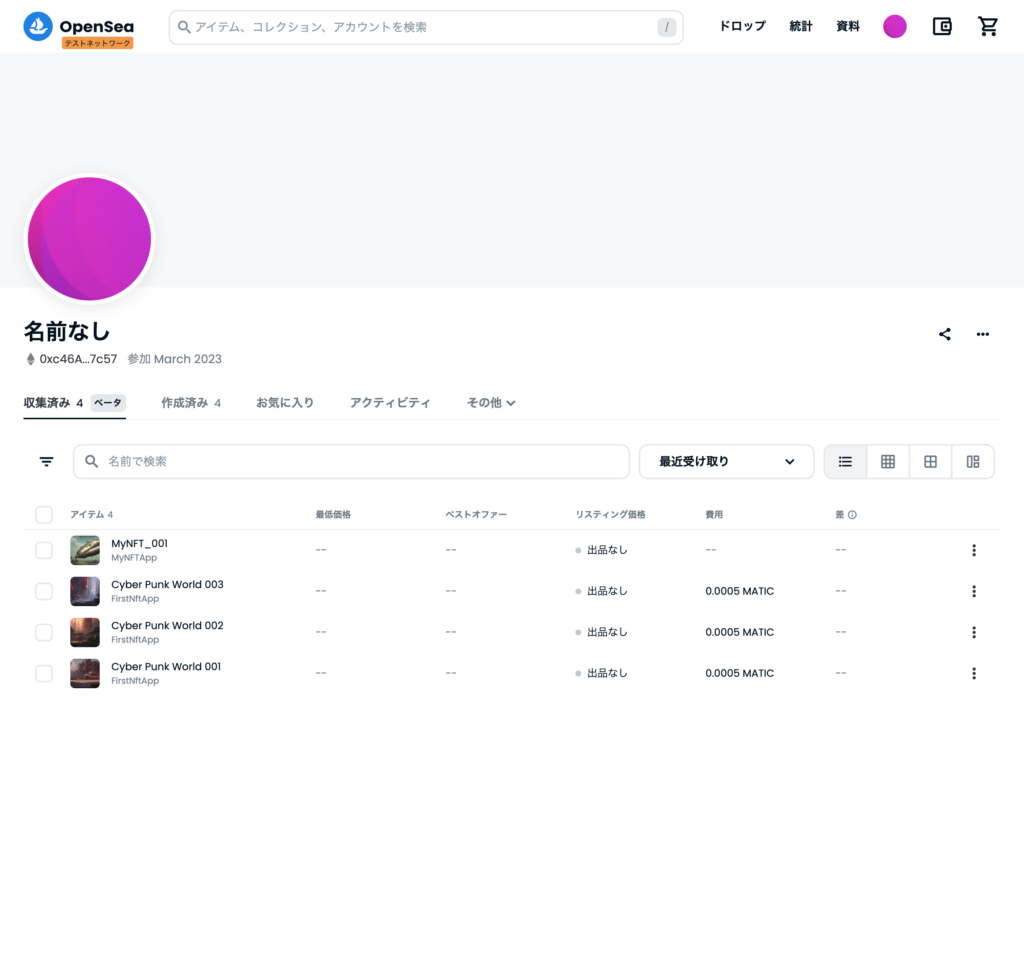Image resolution: width=1024 pixels, height=974 pixels.
Task: Click the 参加 March 2023 text
Action: coord(174,359)
